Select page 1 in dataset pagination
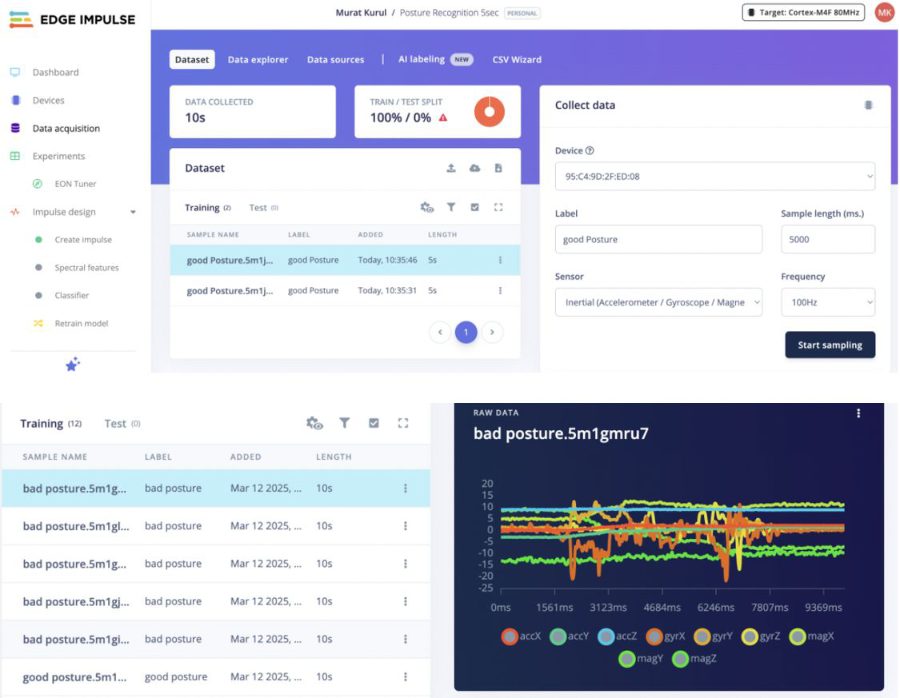This screenshot has width=900, height=698. click(466, 332)
